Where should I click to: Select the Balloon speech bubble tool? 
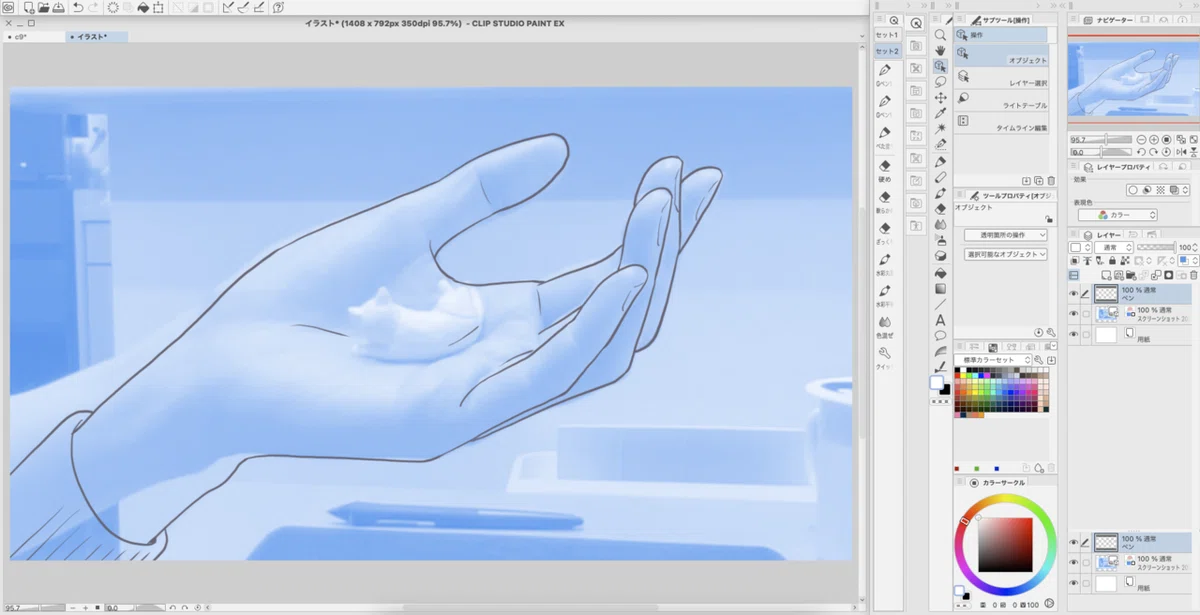click(940, 336)
